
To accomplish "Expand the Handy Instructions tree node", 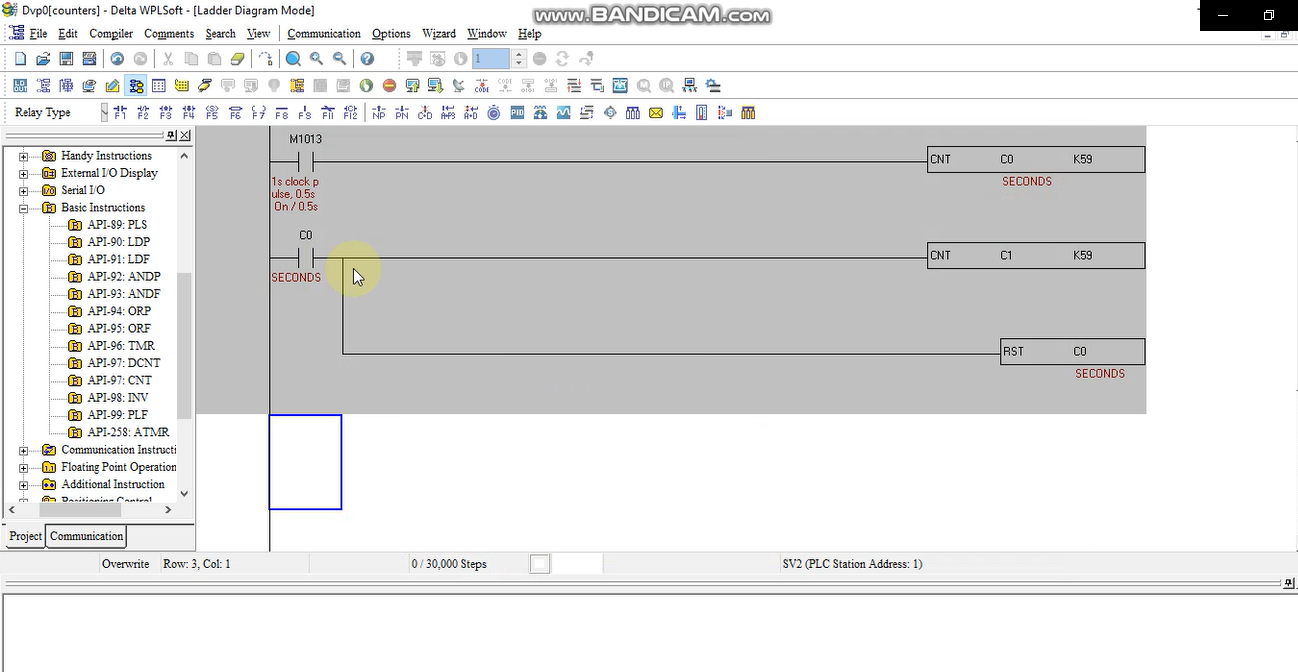I will click(x=22, y=155).
